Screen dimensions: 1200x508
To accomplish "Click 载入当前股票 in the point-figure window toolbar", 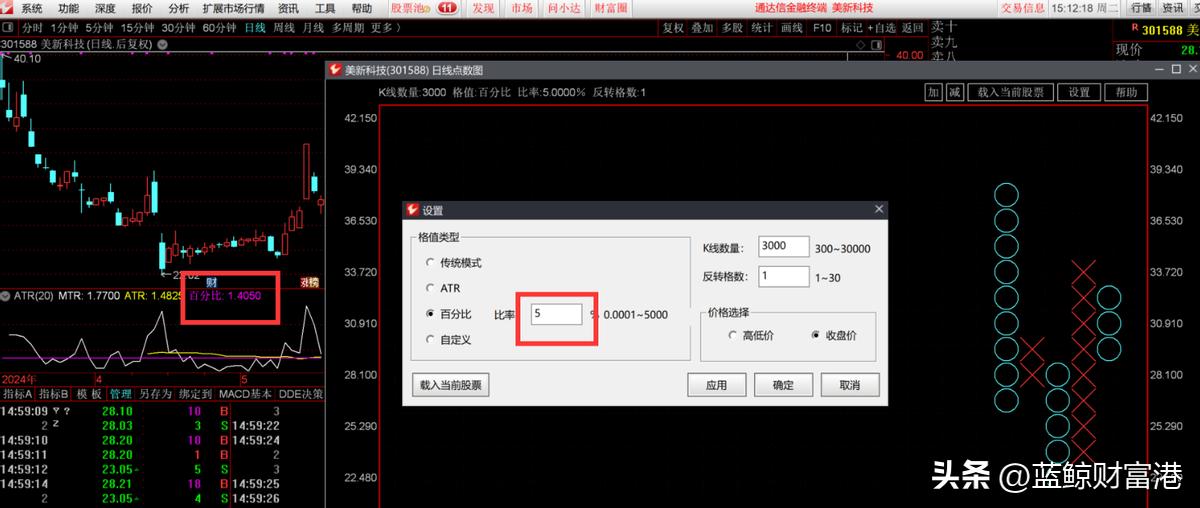I will coord(1010,92).
